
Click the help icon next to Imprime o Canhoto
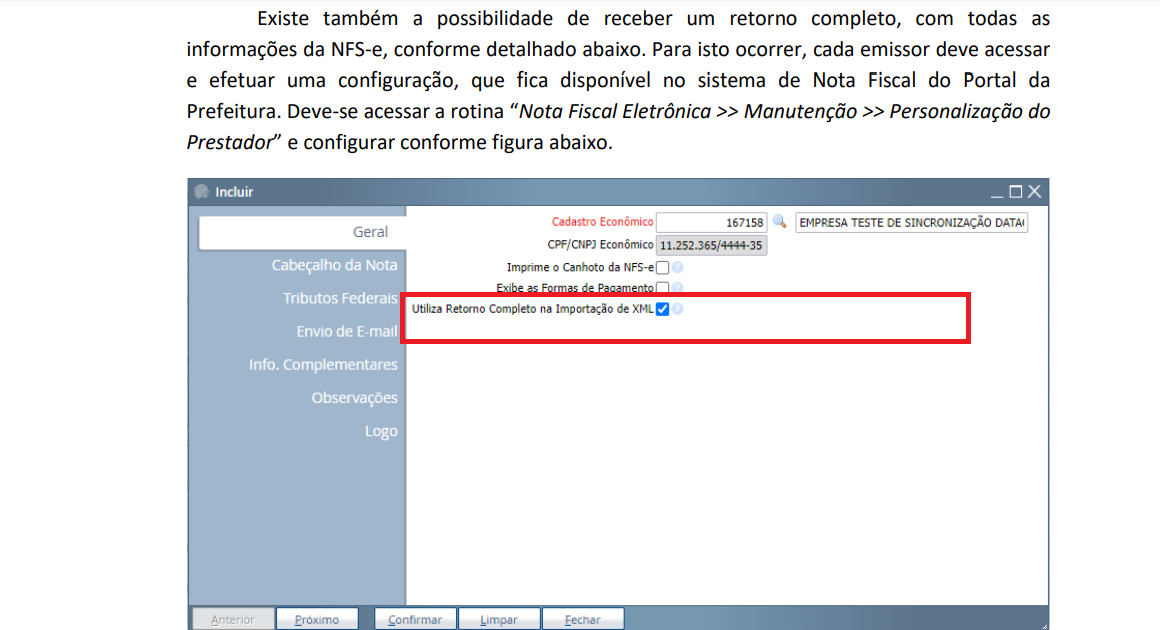click(x=678, y=267)
